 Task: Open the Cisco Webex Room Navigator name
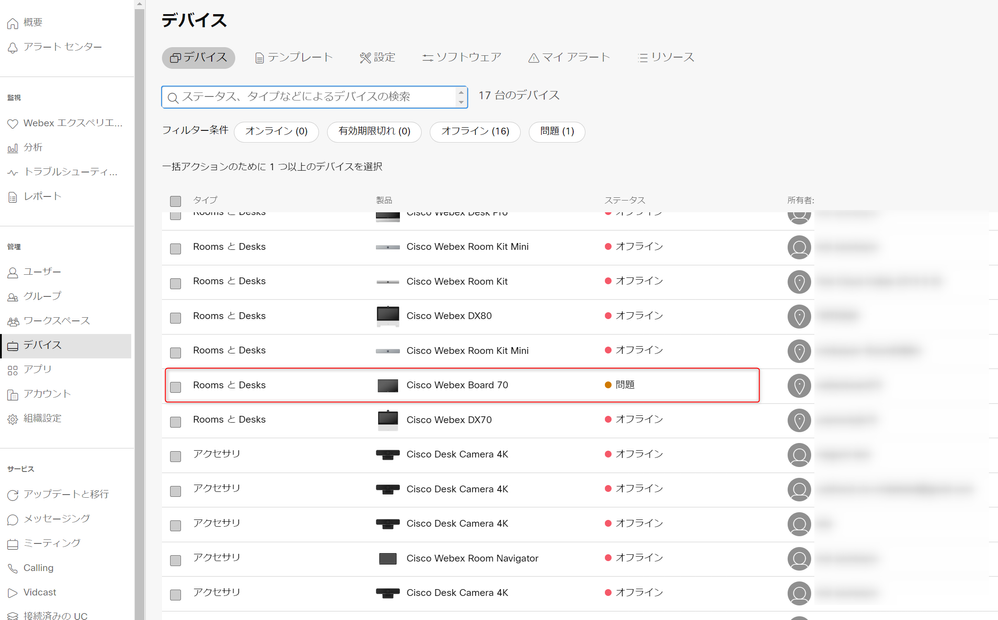click(472, 558)
